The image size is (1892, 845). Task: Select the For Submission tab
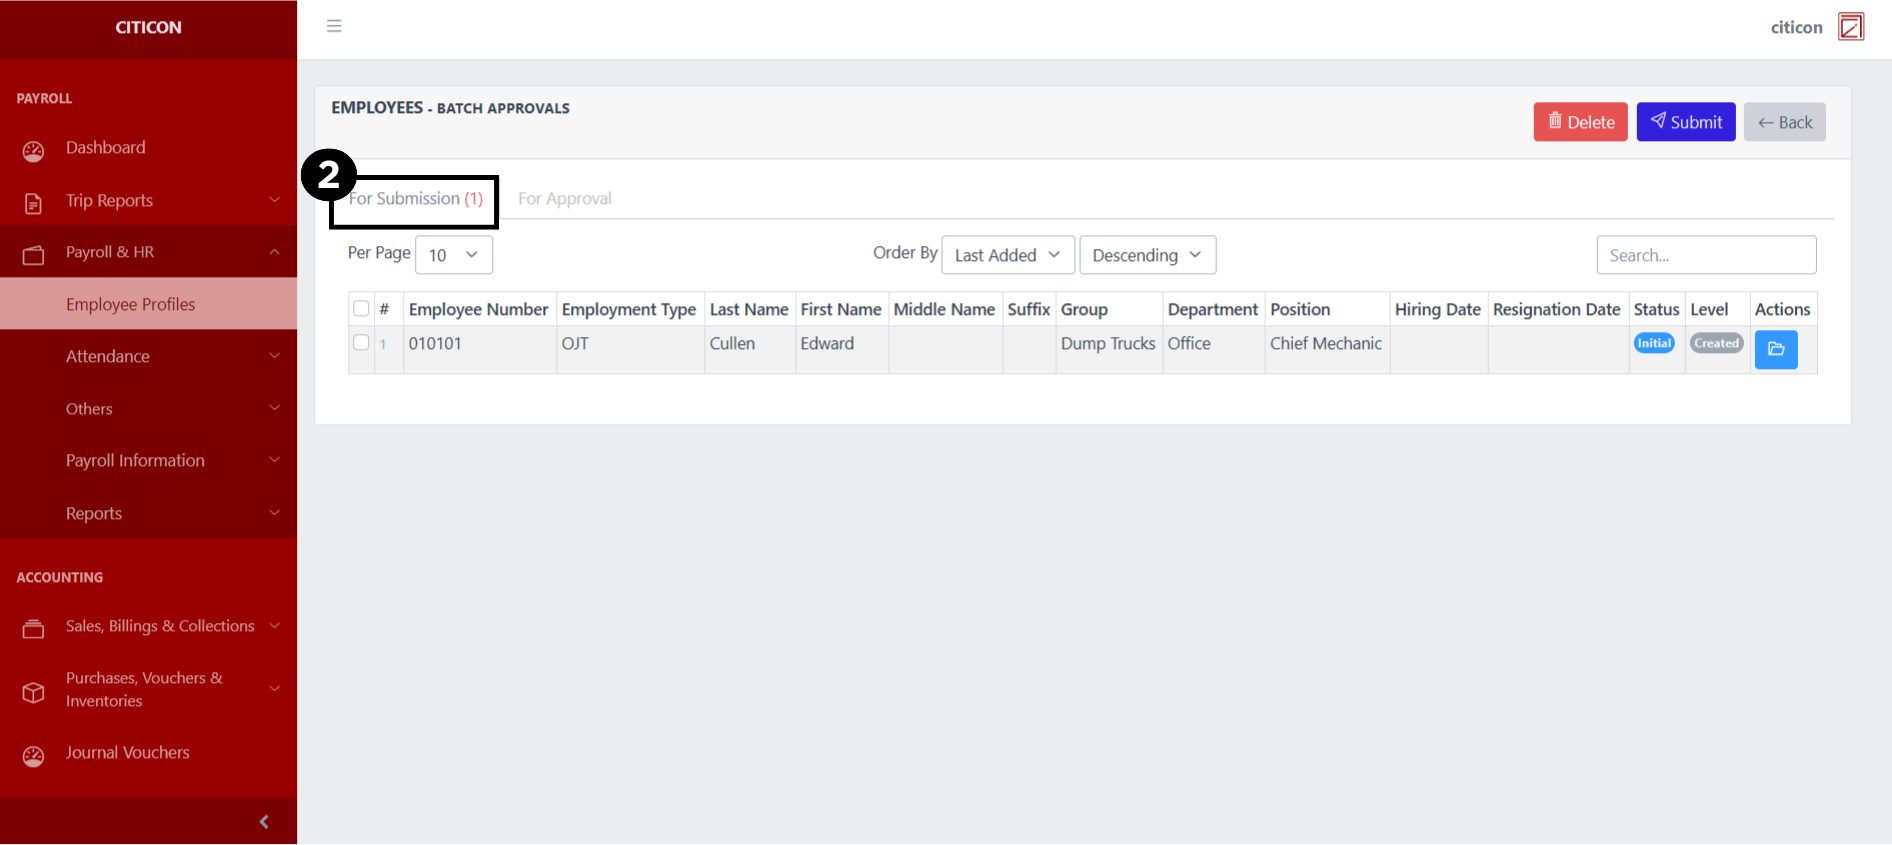pos(415,199)
